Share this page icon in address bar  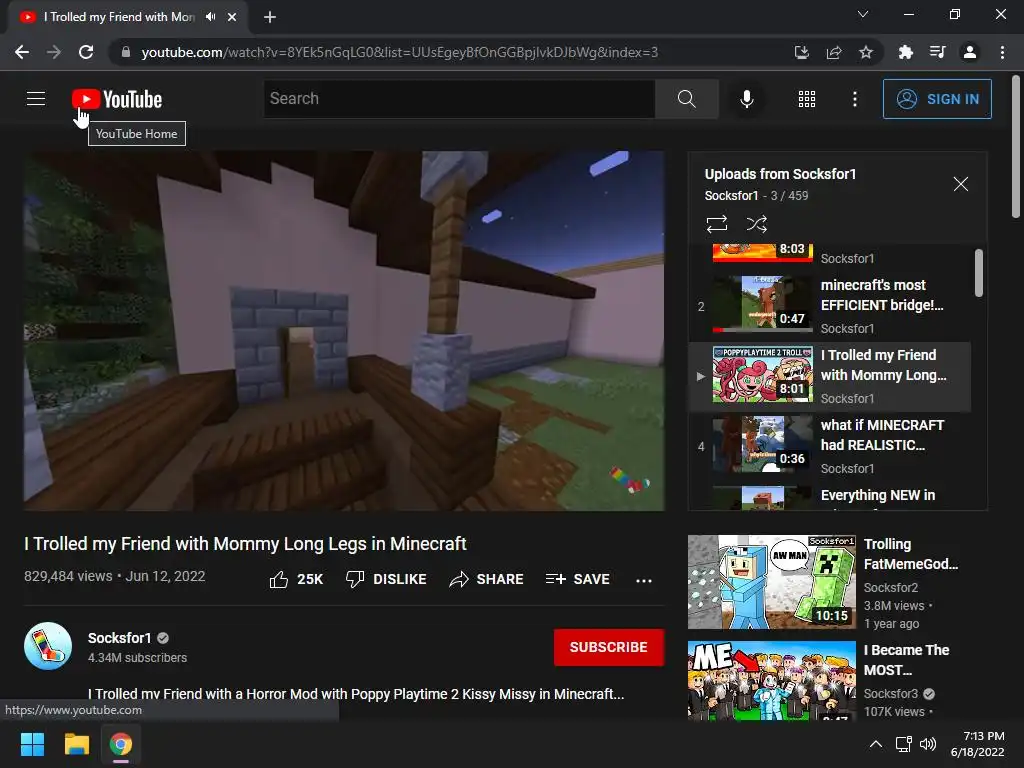tap(833, 52)
